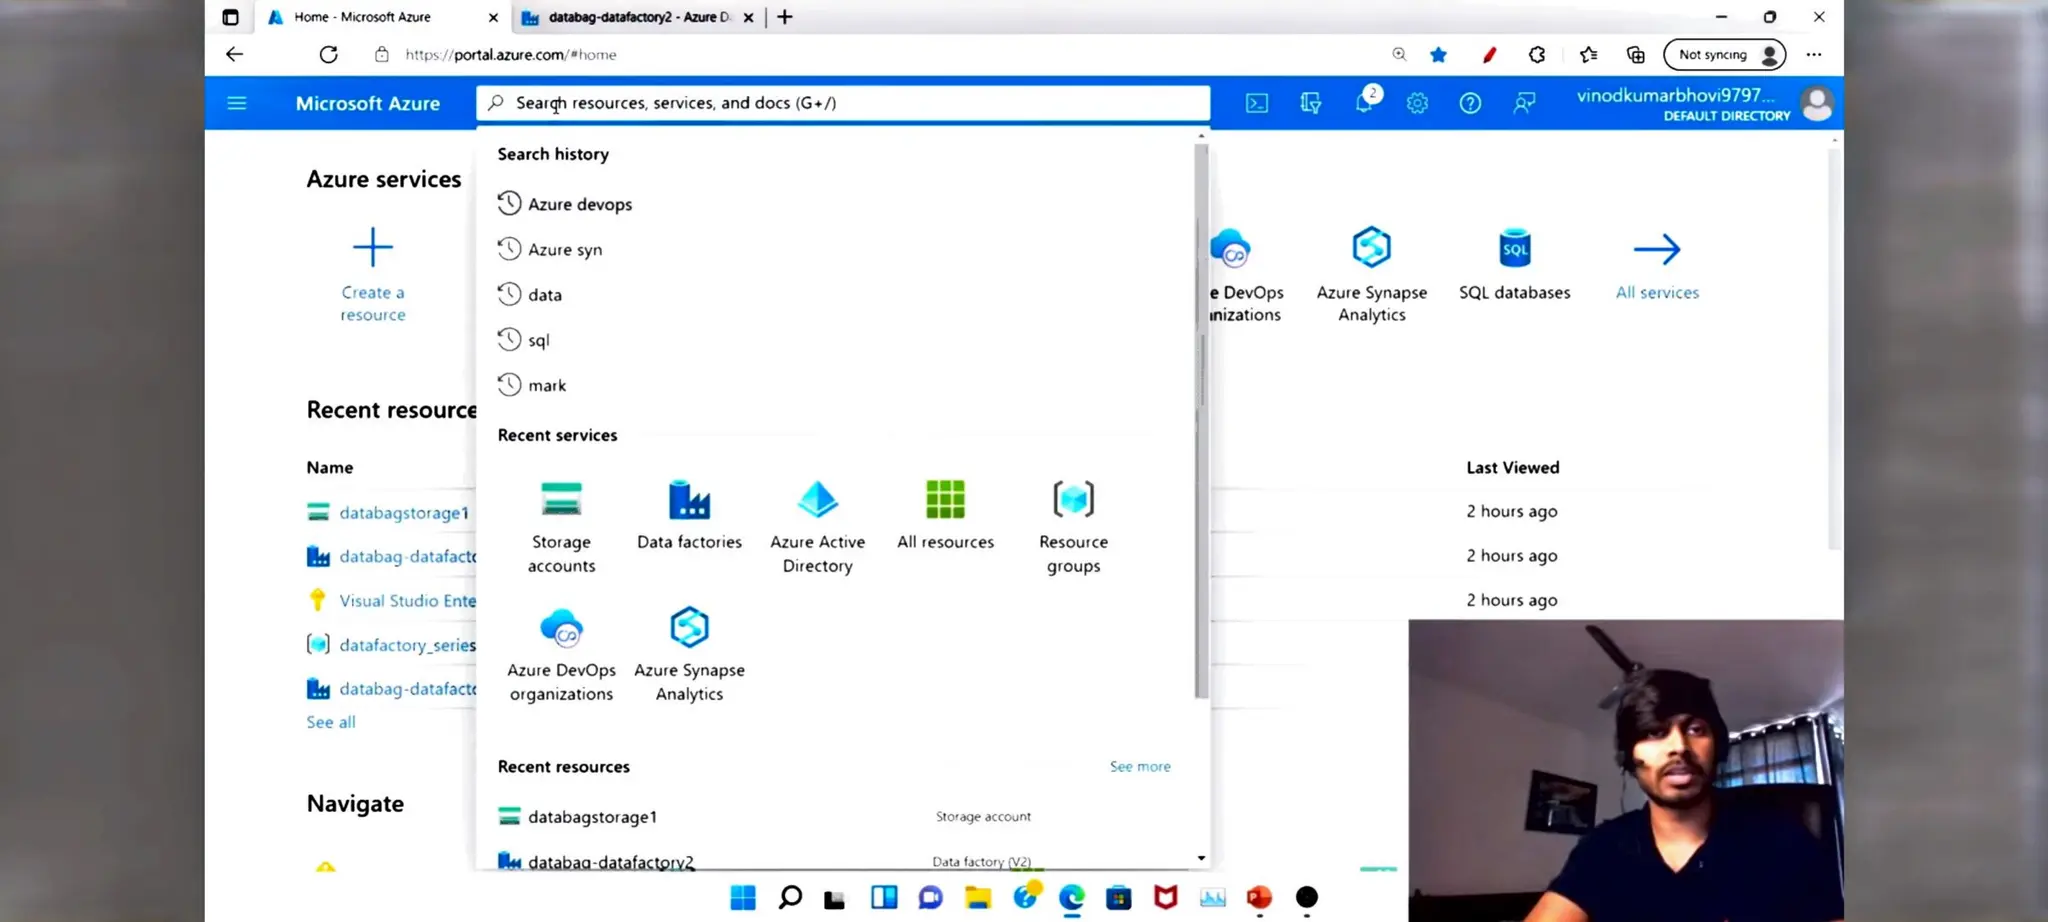Select 'sql' from search history
Viewport: 2048px width, 922px height.
(539, 340)
